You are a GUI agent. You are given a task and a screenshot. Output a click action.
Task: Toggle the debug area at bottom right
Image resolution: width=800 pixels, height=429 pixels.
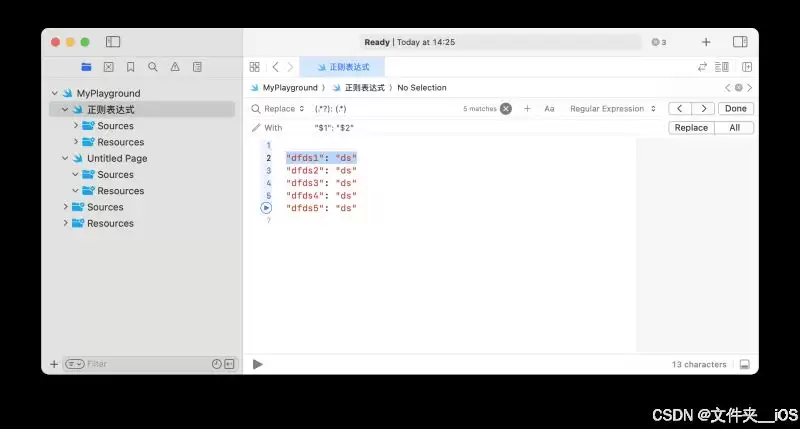[744, 364]
